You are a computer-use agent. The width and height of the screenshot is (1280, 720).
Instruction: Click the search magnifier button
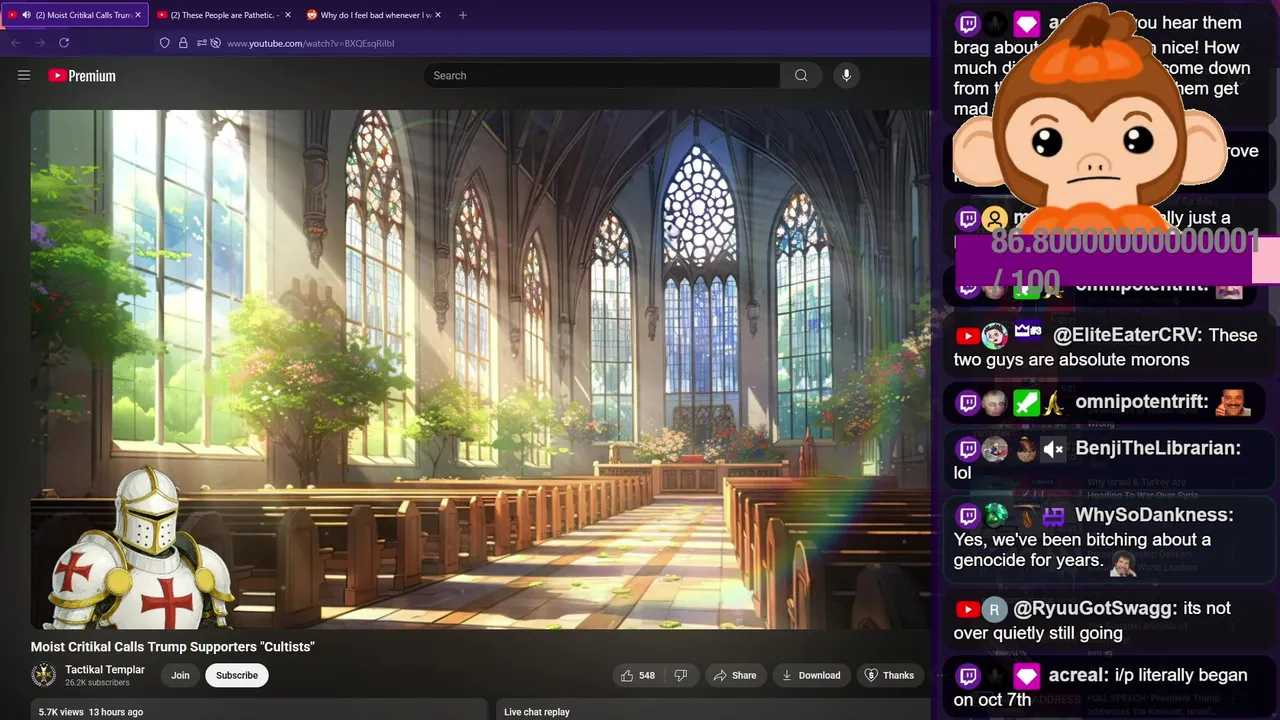pos(801,76)
